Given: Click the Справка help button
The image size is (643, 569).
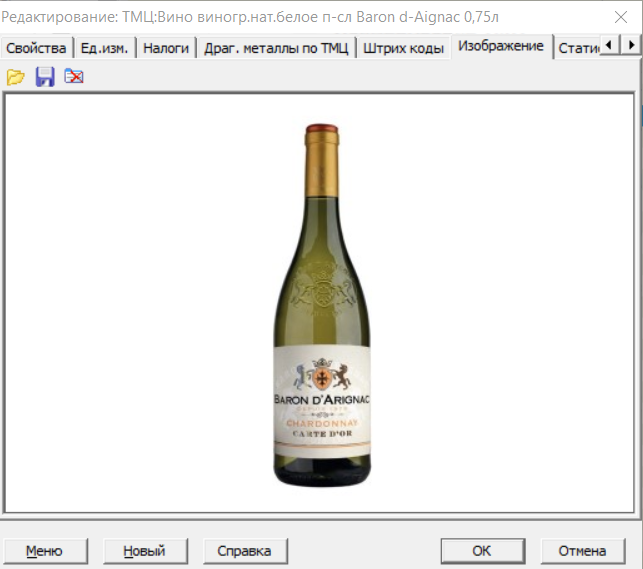Looking at the screenshot, I should click(245, 551).
